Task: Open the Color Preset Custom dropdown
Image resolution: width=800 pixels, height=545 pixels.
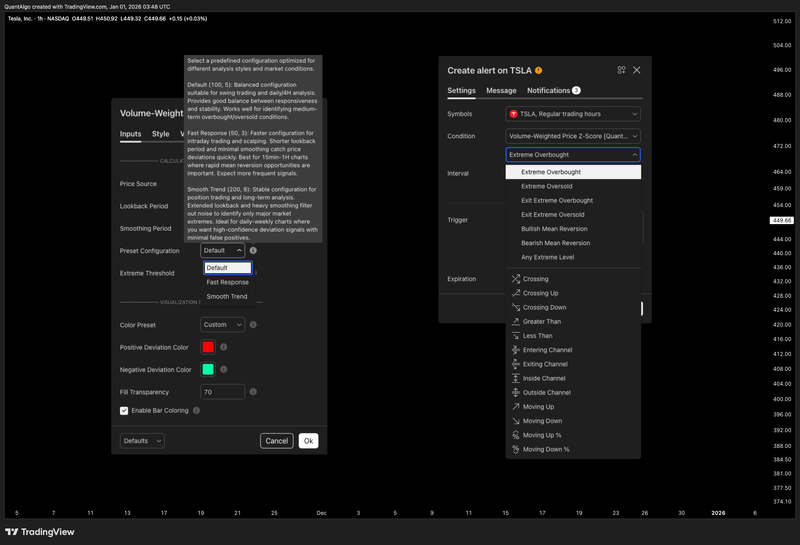Action: coord(223,325)
